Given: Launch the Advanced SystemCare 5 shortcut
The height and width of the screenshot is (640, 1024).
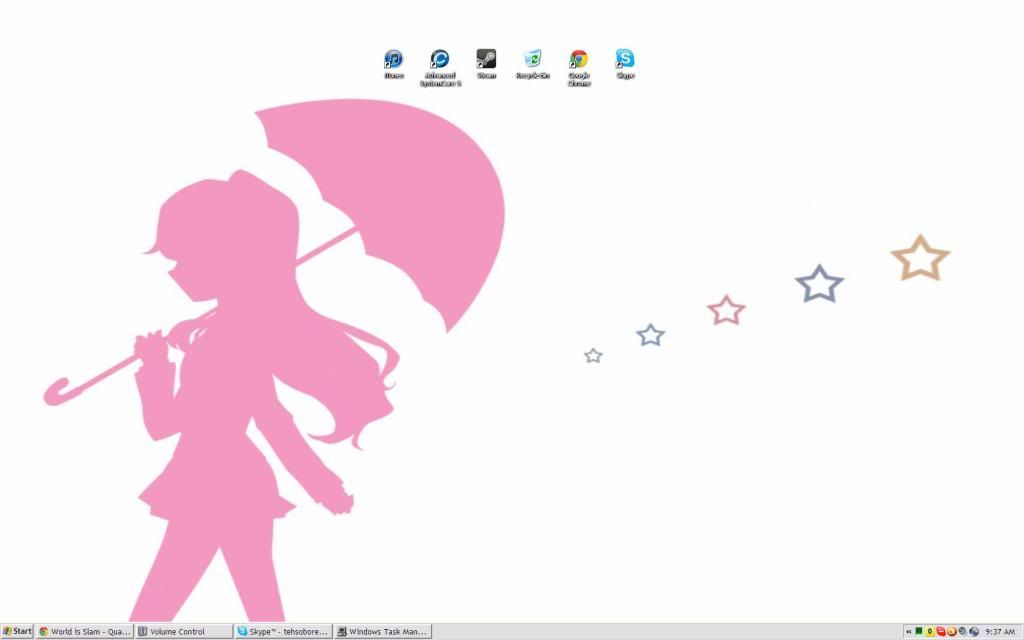Looking at the screenshot, I should coord(440,60).
